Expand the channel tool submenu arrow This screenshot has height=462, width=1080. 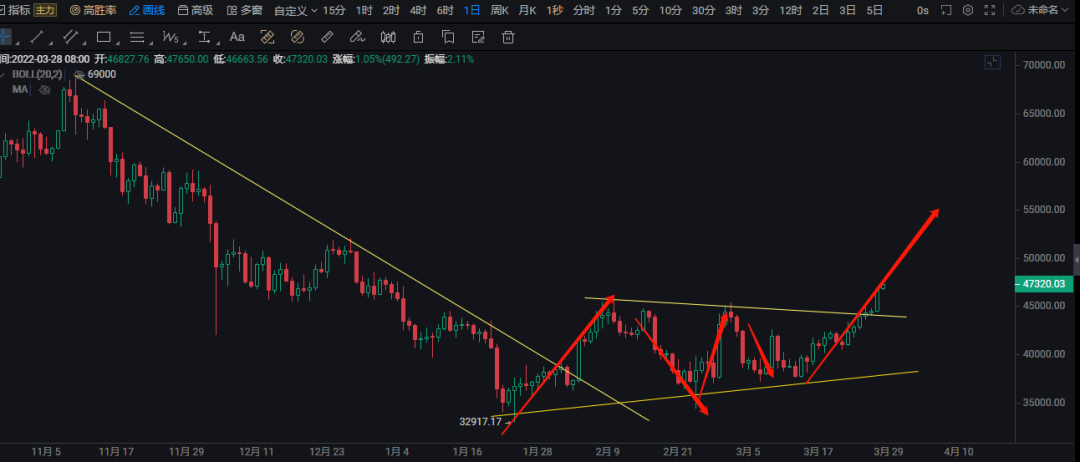click(82, 41)
